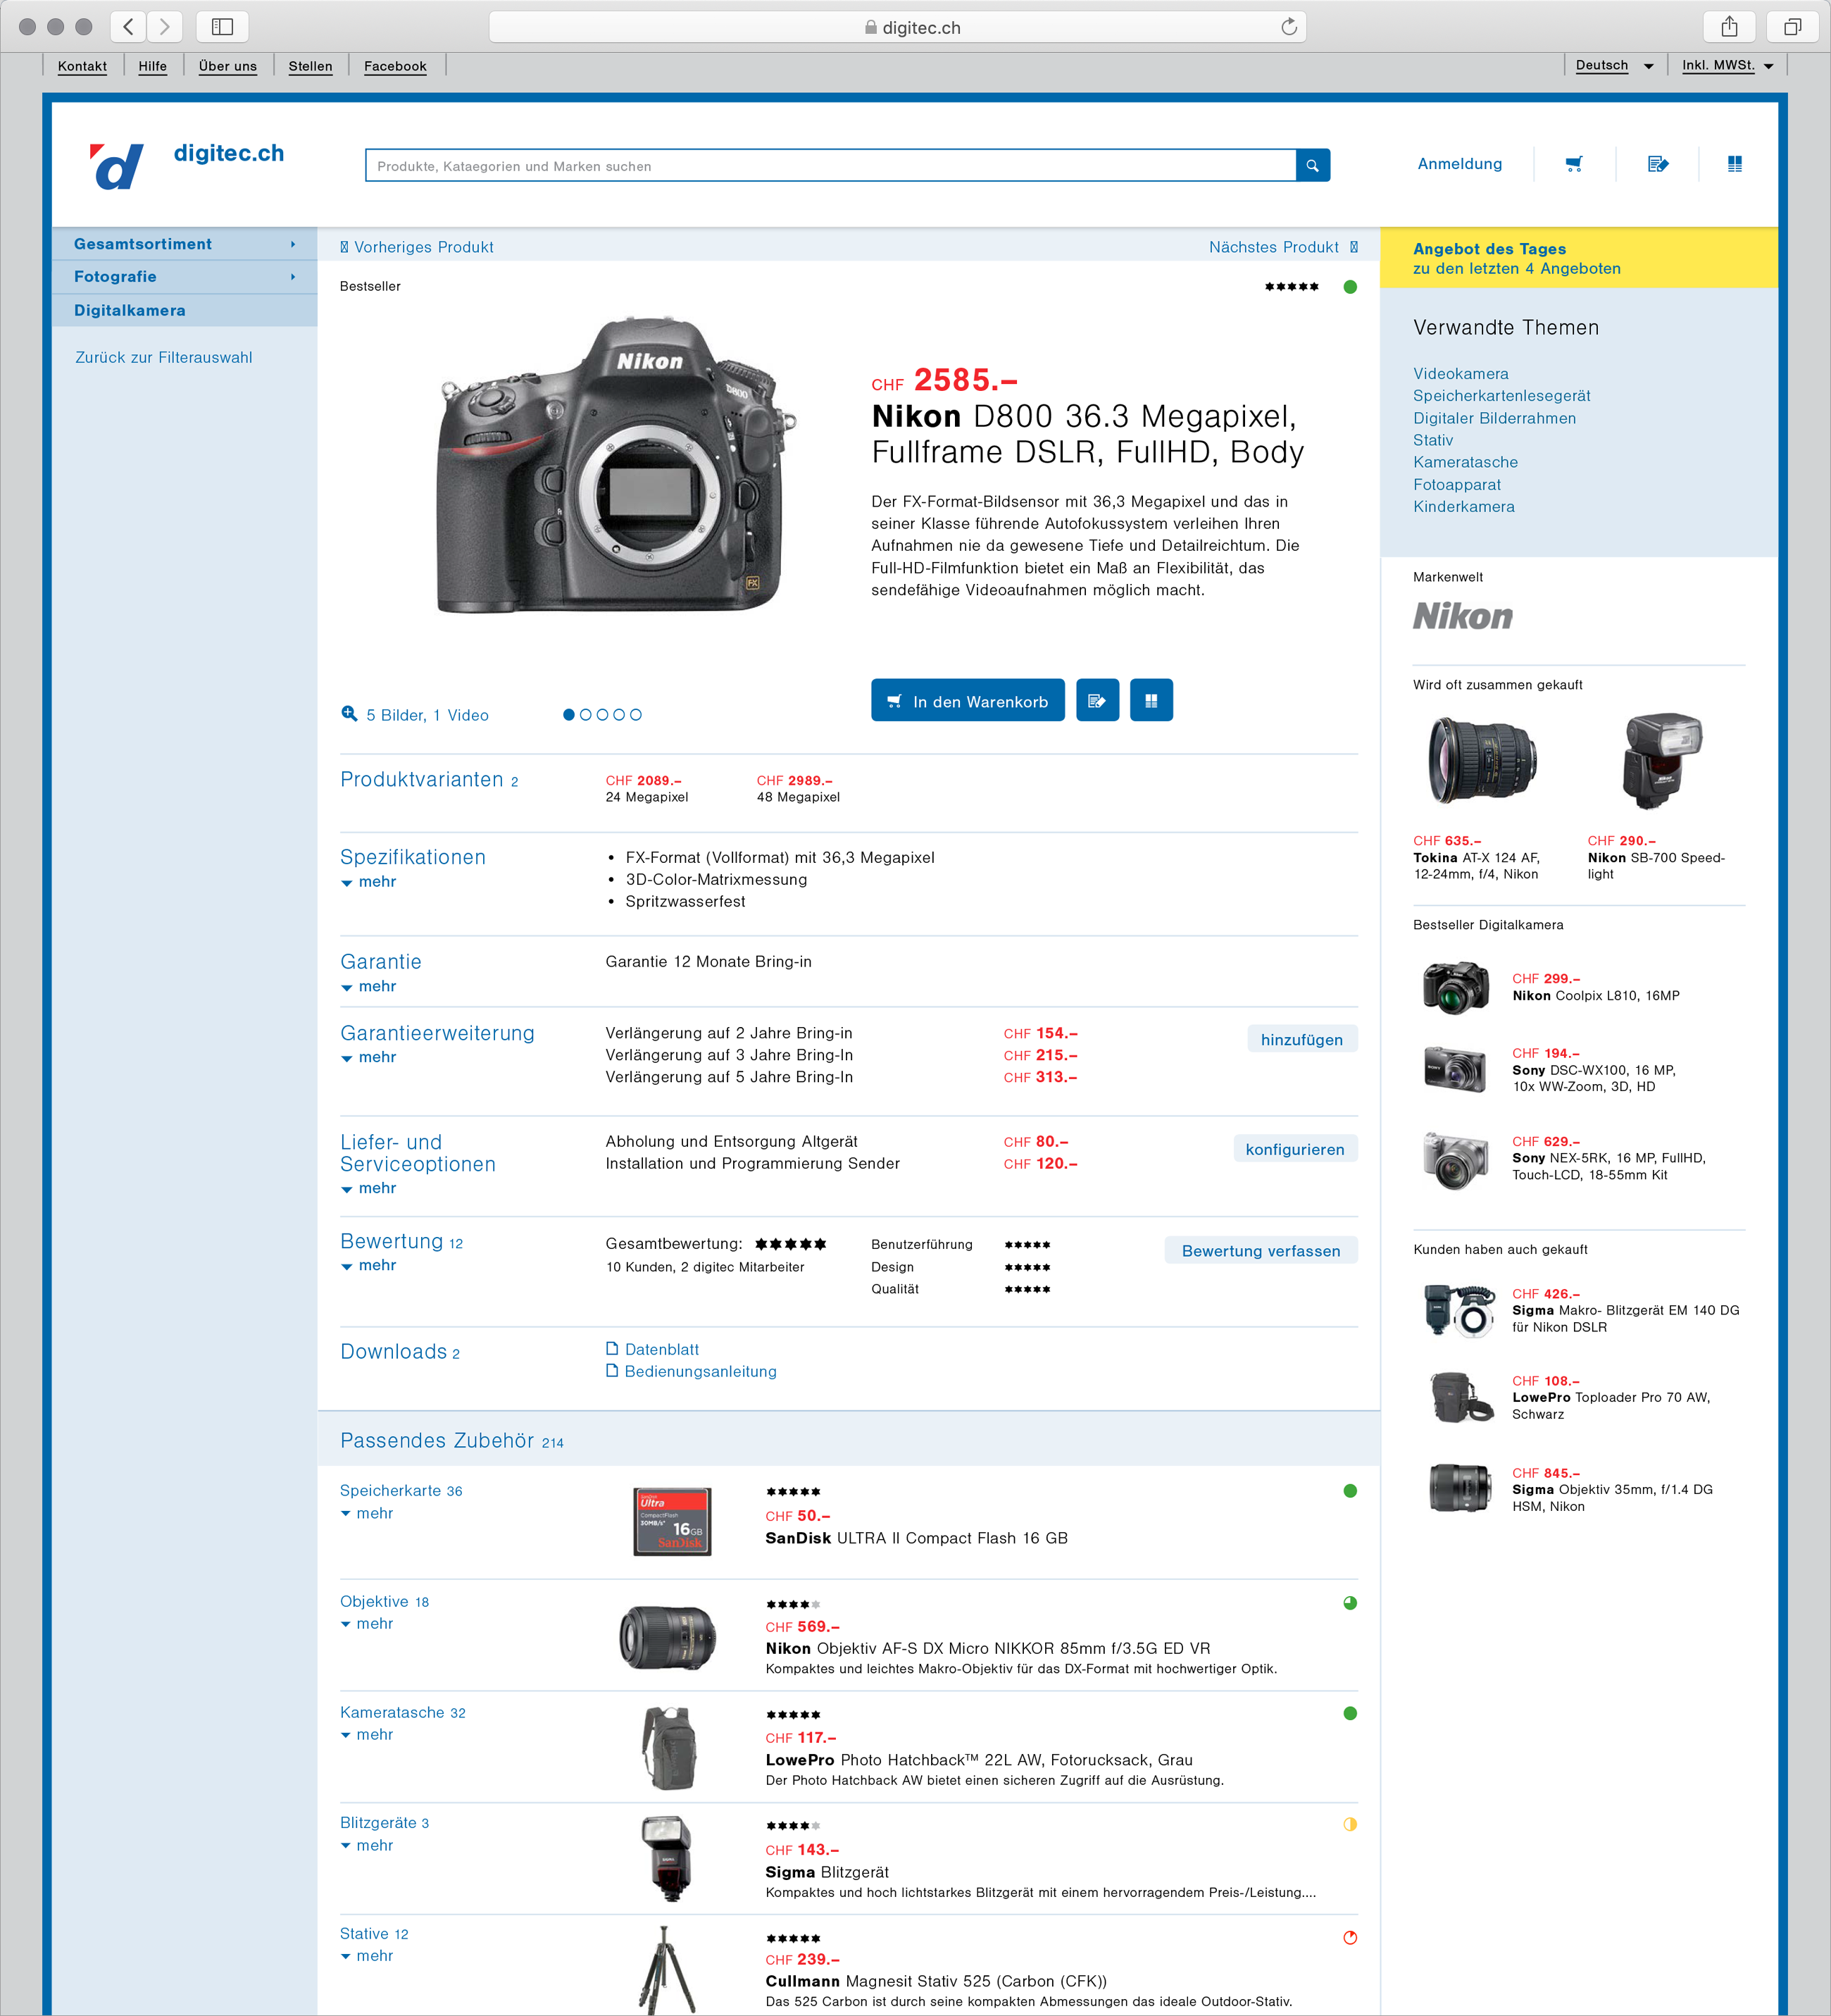The image size is (1831, 2016).
Task: Add to notepad icon beside Warenkorb button
Action: (1097, 701)
